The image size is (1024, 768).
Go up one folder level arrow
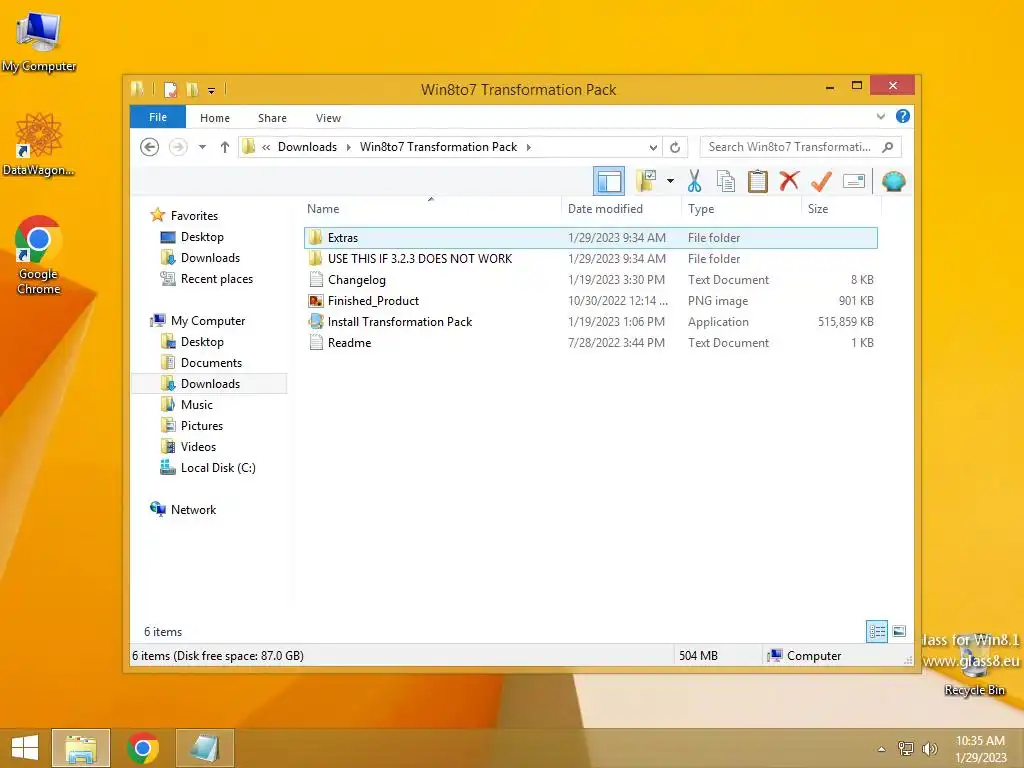coord(225,147)
